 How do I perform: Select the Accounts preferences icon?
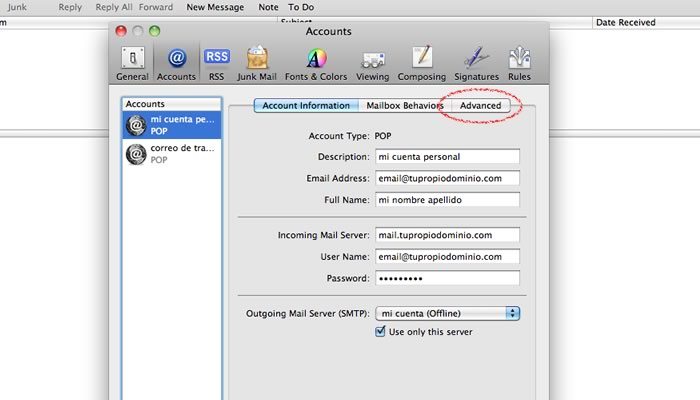tap(176, 63)
